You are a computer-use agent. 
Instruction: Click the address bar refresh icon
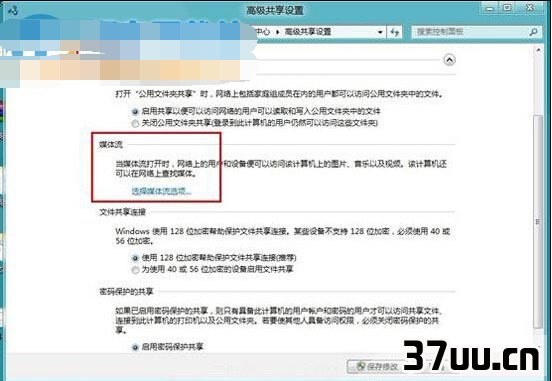click(395, 32)
